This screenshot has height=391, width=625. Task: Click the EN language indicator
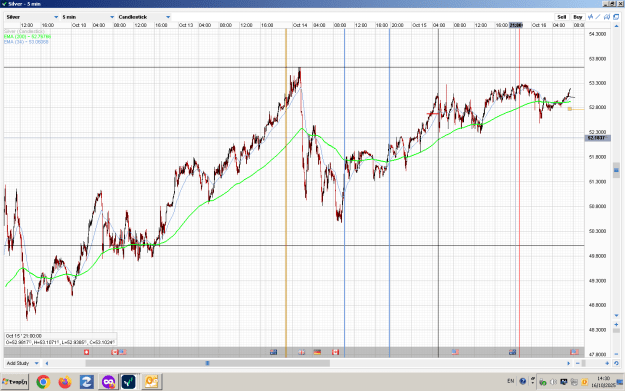pyautogui.click(x=511, y=381)
